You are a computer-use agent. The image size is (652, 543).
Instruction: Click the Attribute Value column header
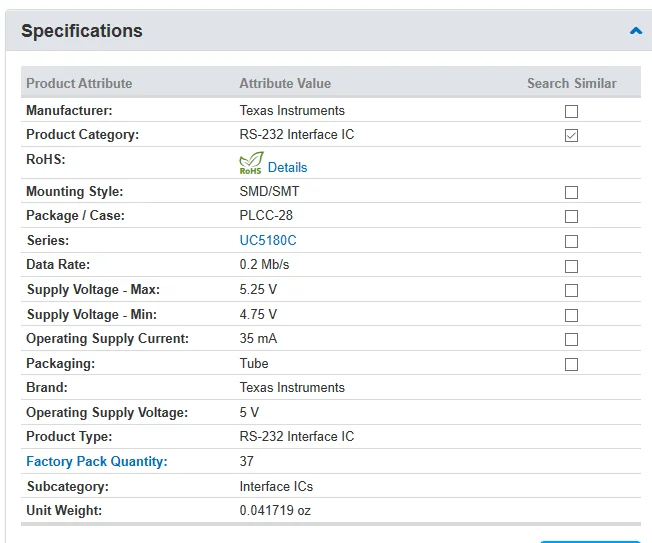285,83
